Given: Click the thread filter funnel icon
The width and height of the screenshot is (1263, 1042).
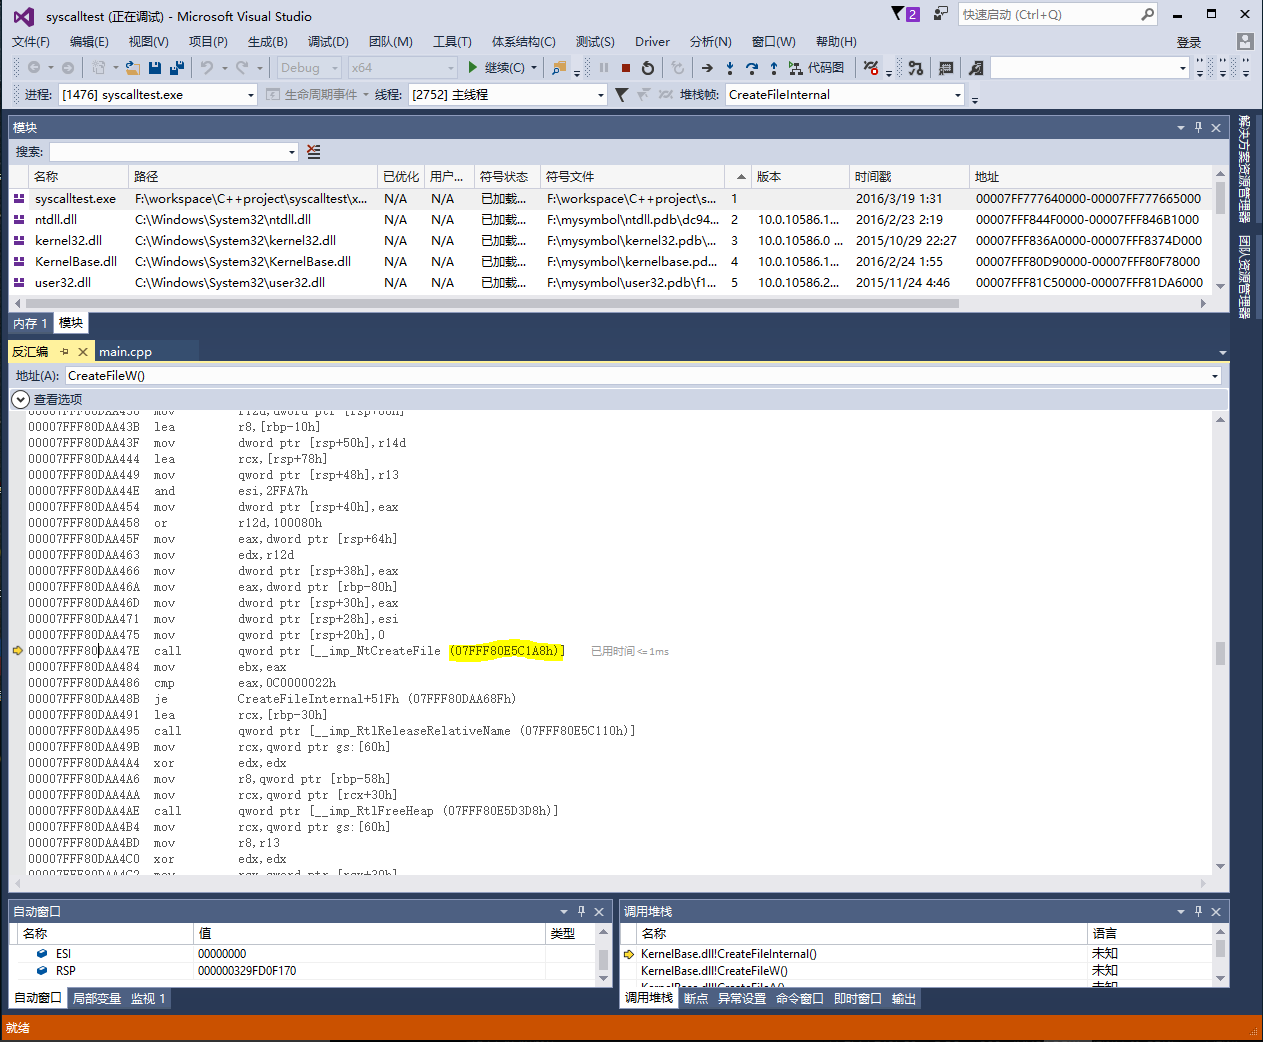Looking at the screenshot, I should point(622,95).
